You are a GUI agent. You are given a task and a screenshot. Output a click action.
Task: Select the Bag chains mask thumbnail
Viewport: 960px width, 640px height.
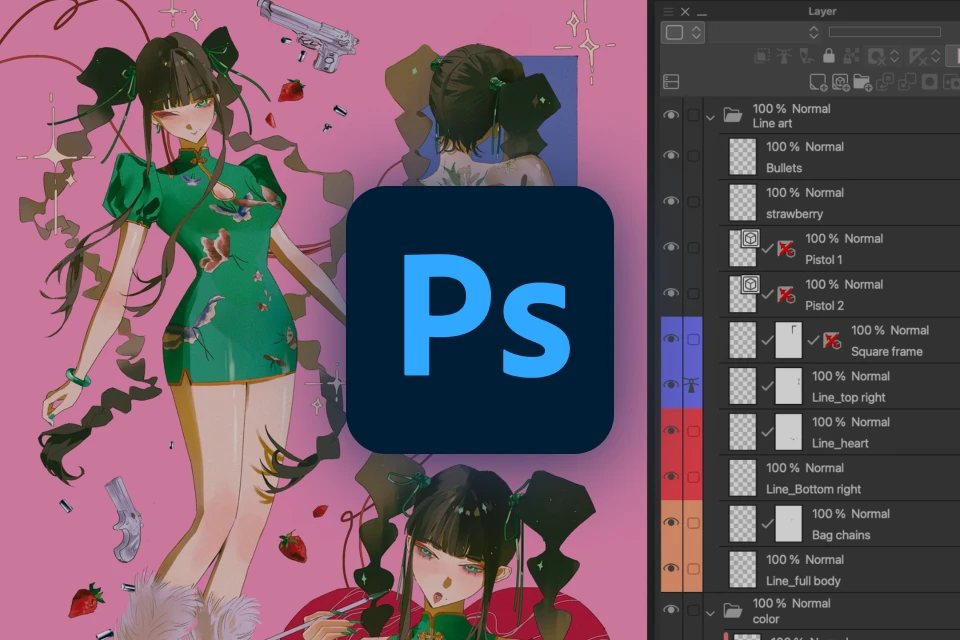tap(789, 524)
